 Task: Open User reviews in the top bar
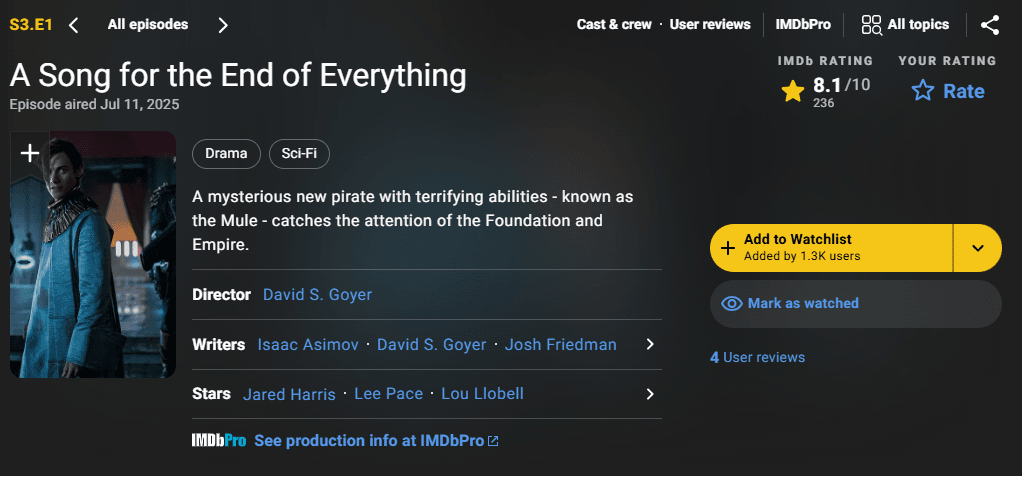point(710,24)
